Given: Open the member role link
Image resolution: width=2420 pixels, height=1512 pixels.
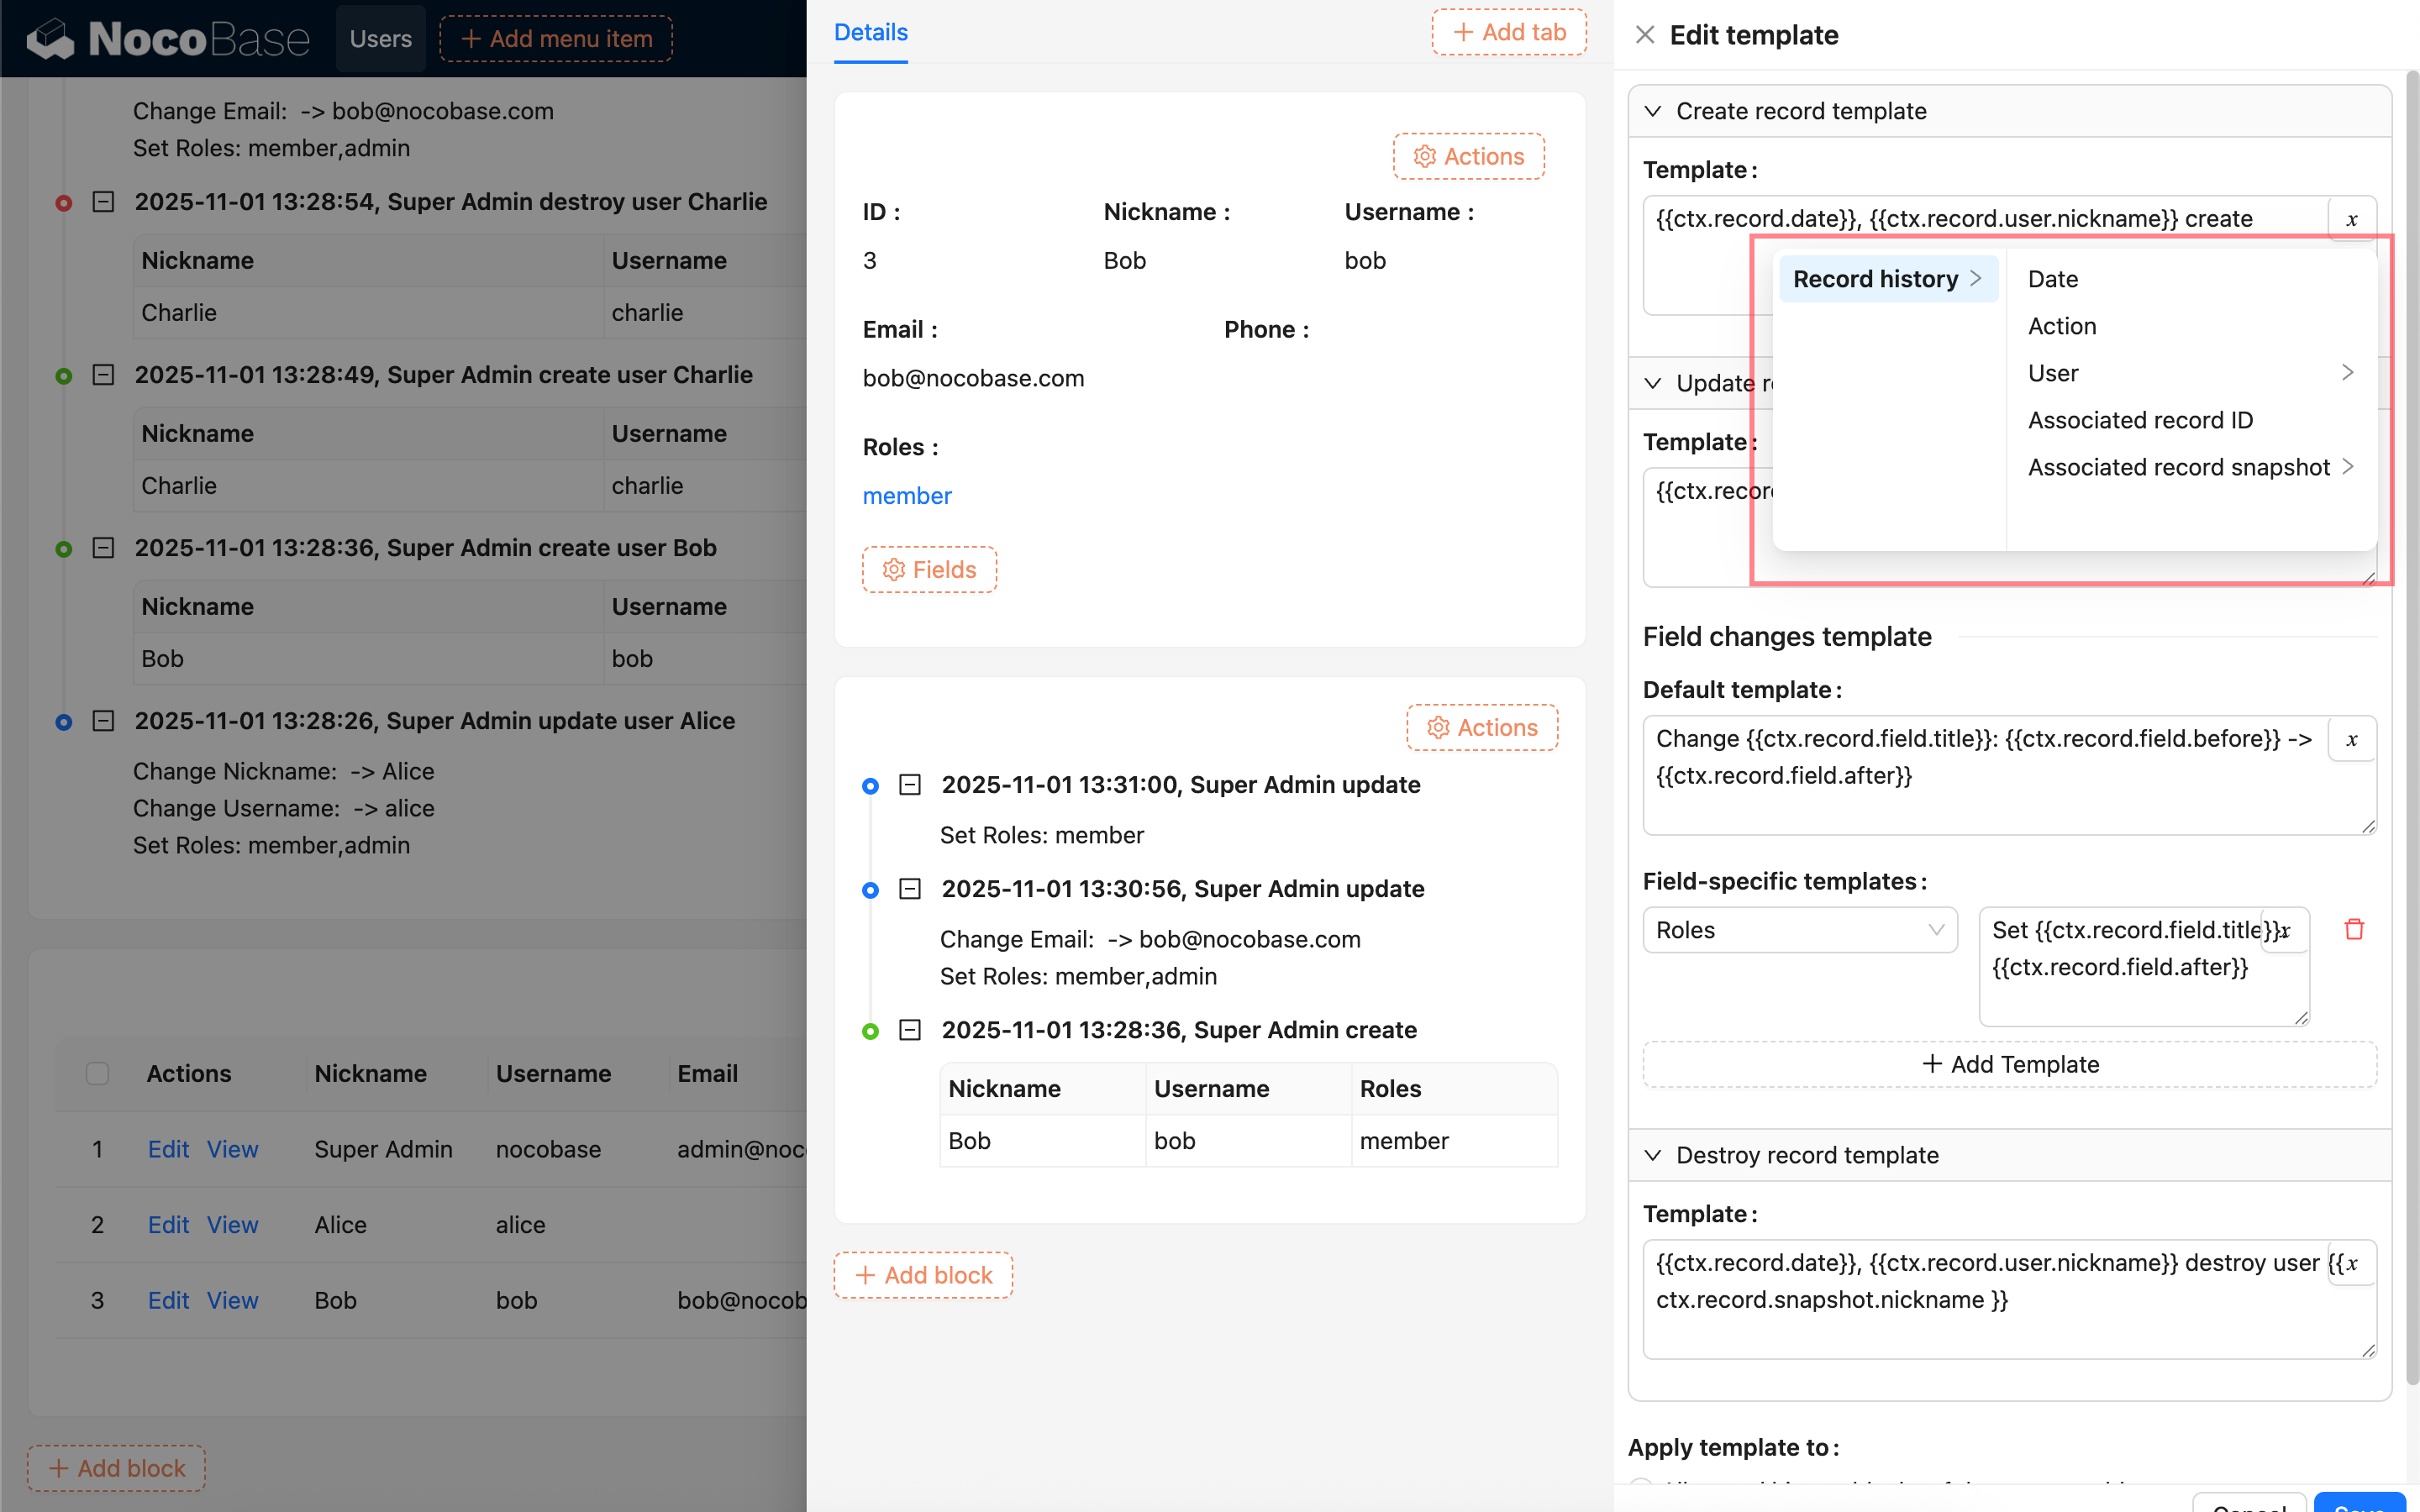Looking at the screenshot, I should [x=906, y=496].
